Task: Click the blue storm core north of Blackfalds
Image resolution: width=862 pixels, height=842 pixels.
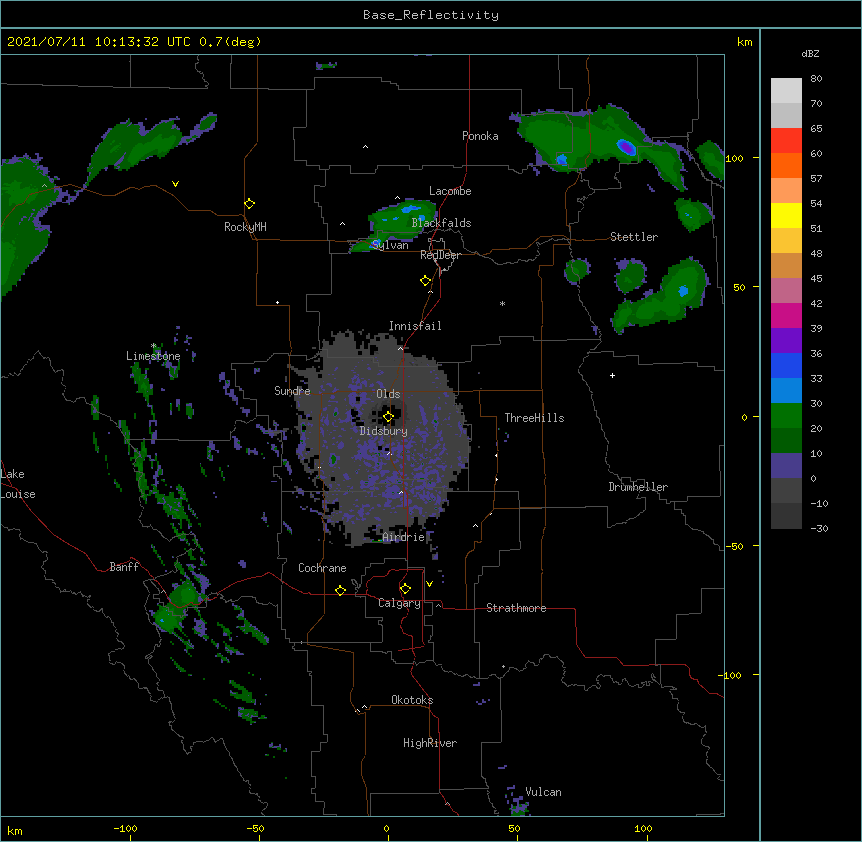Action: (x=411, y=209)
